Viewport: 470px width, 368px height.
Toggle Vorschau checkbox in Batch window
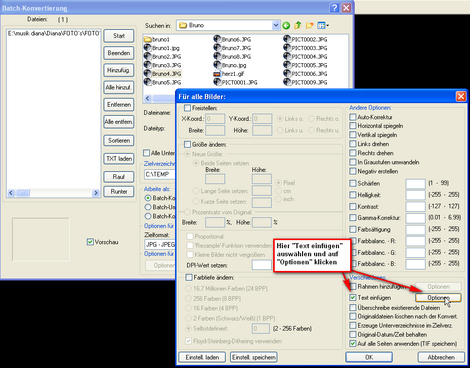click(90, 242)
